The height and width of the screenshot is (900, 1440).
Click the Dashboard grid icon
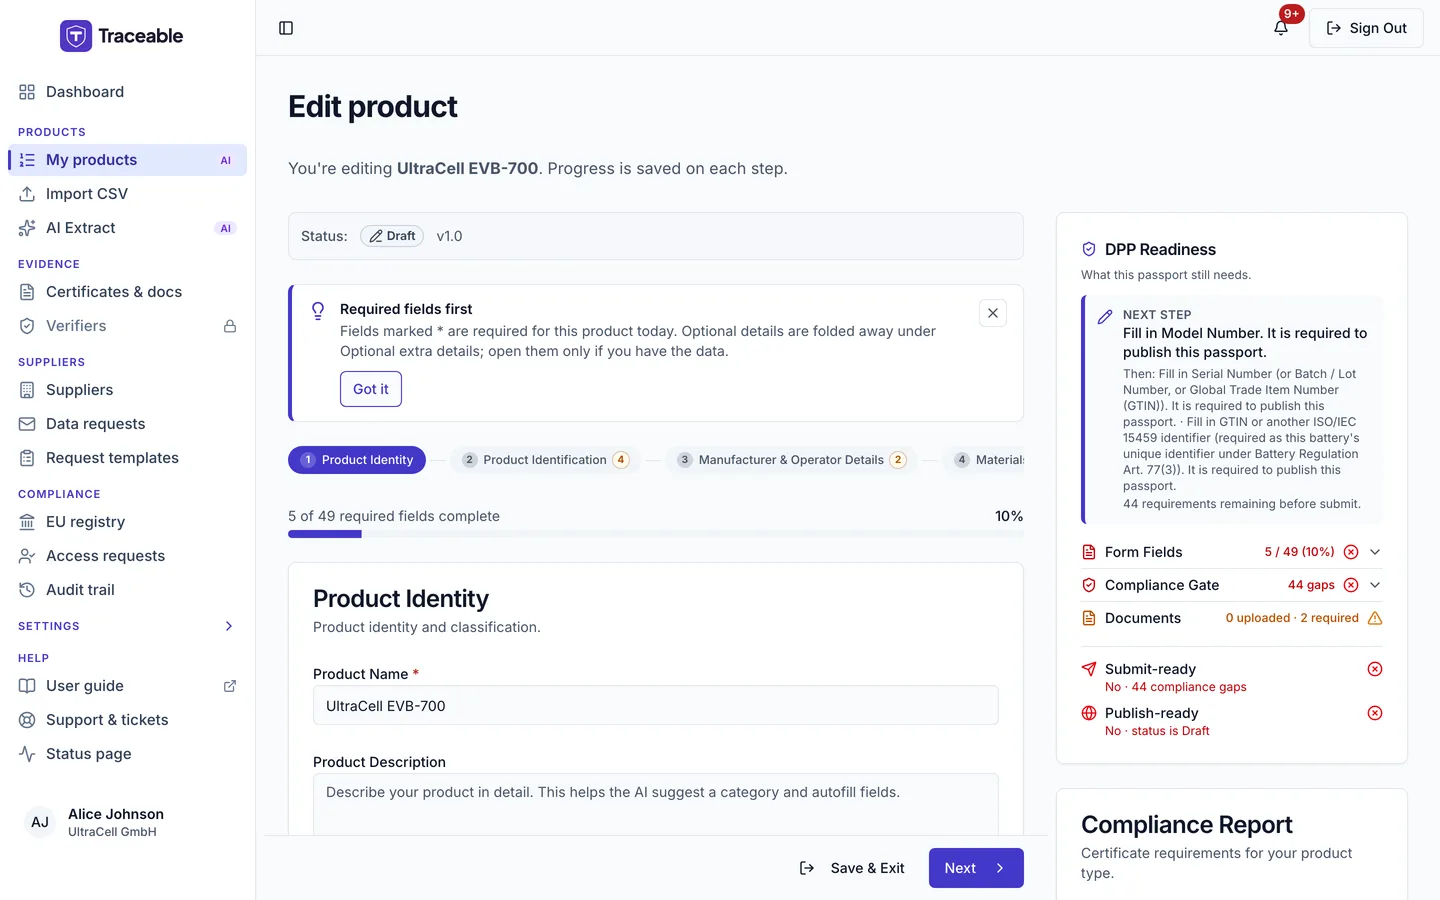(x=27, y=92)
